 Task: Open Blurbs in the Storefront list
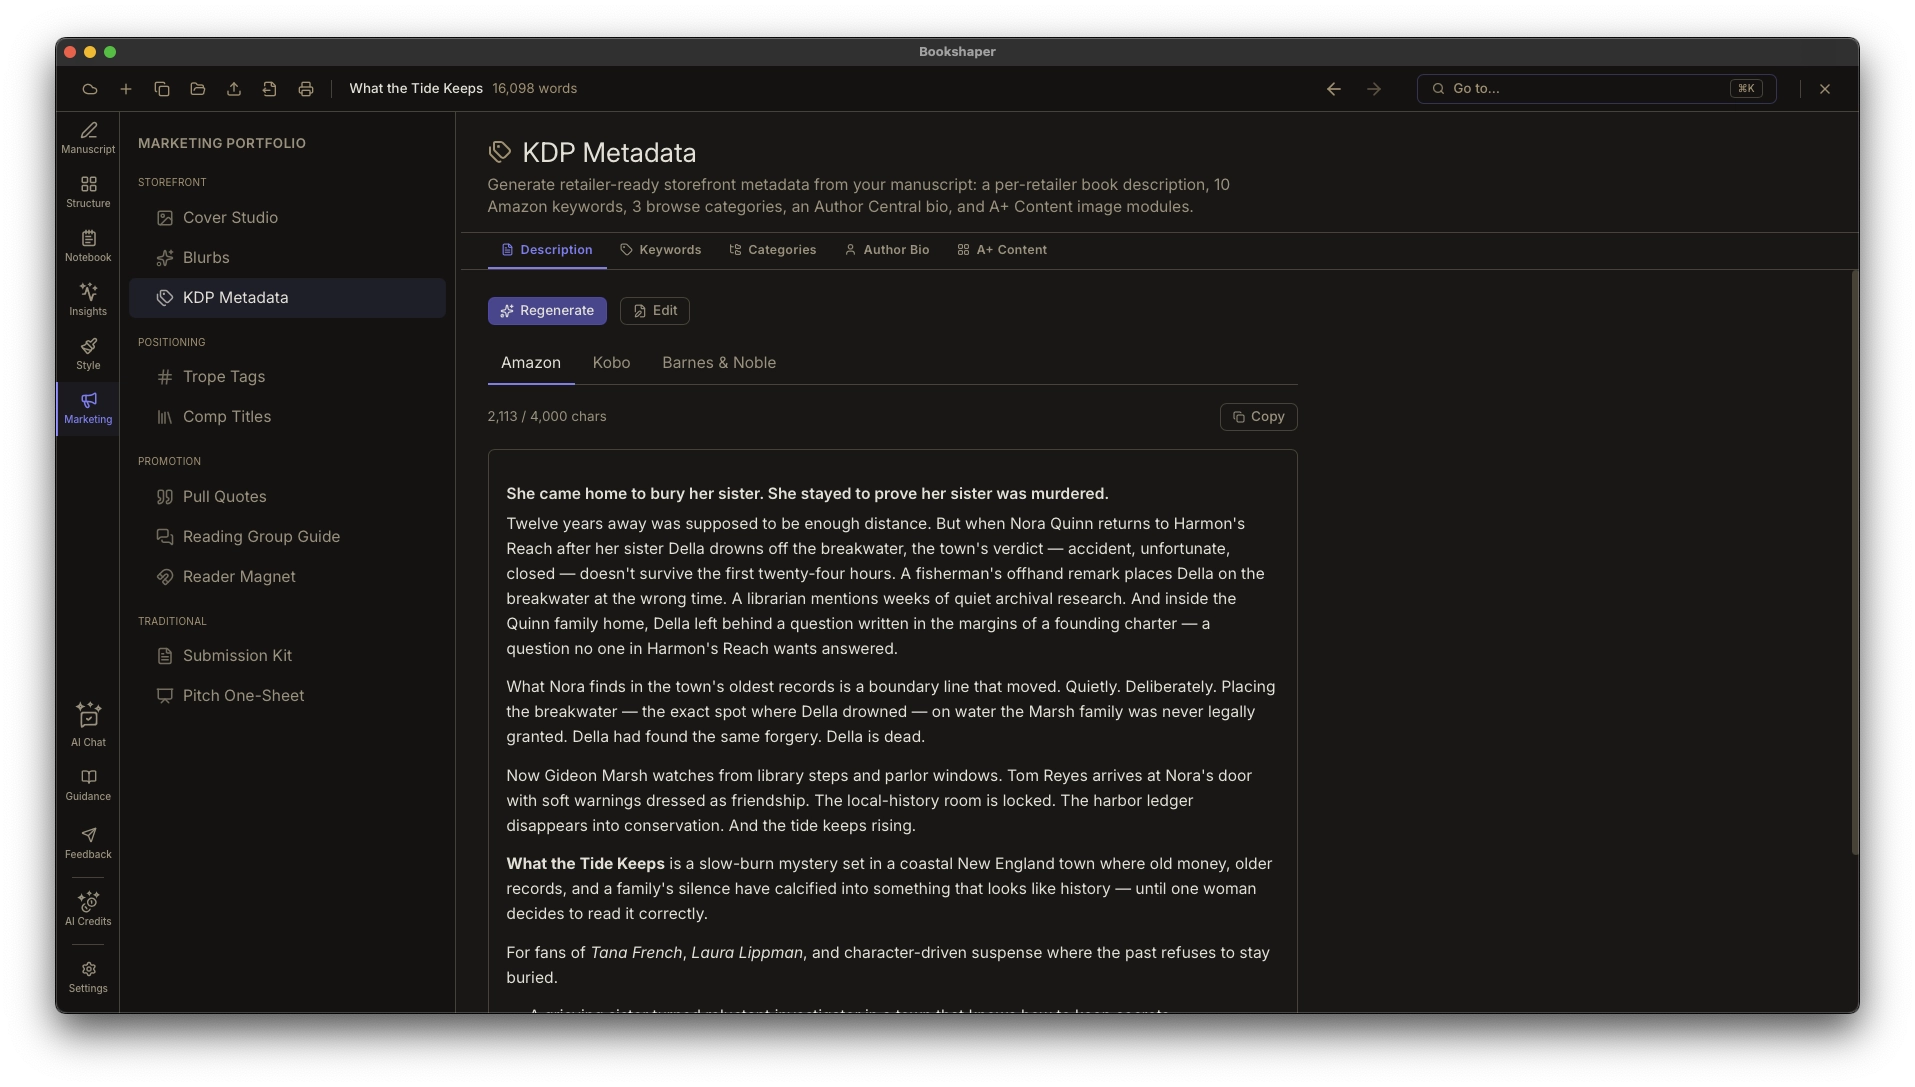click(287, 258)
